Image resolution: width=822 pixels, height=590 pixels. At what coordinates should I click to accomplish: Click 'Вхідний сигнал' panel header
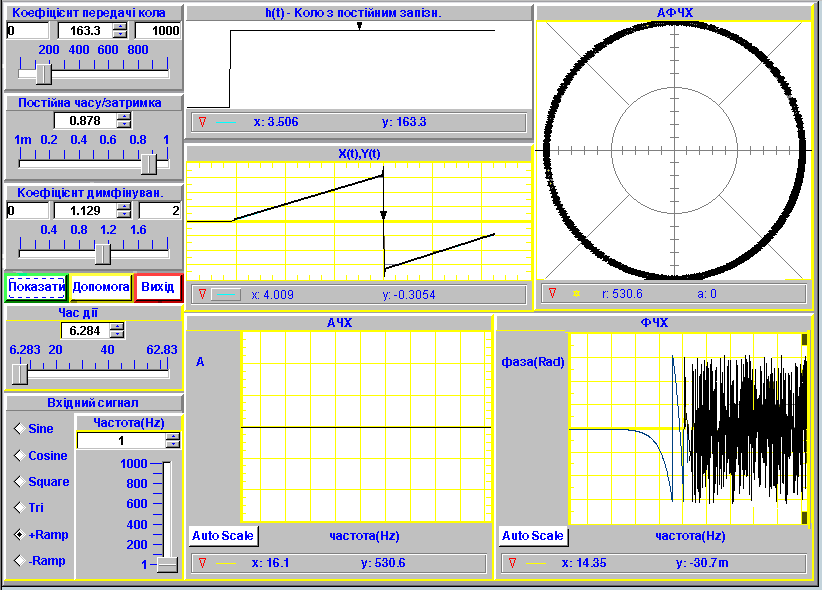coord(93,403)
